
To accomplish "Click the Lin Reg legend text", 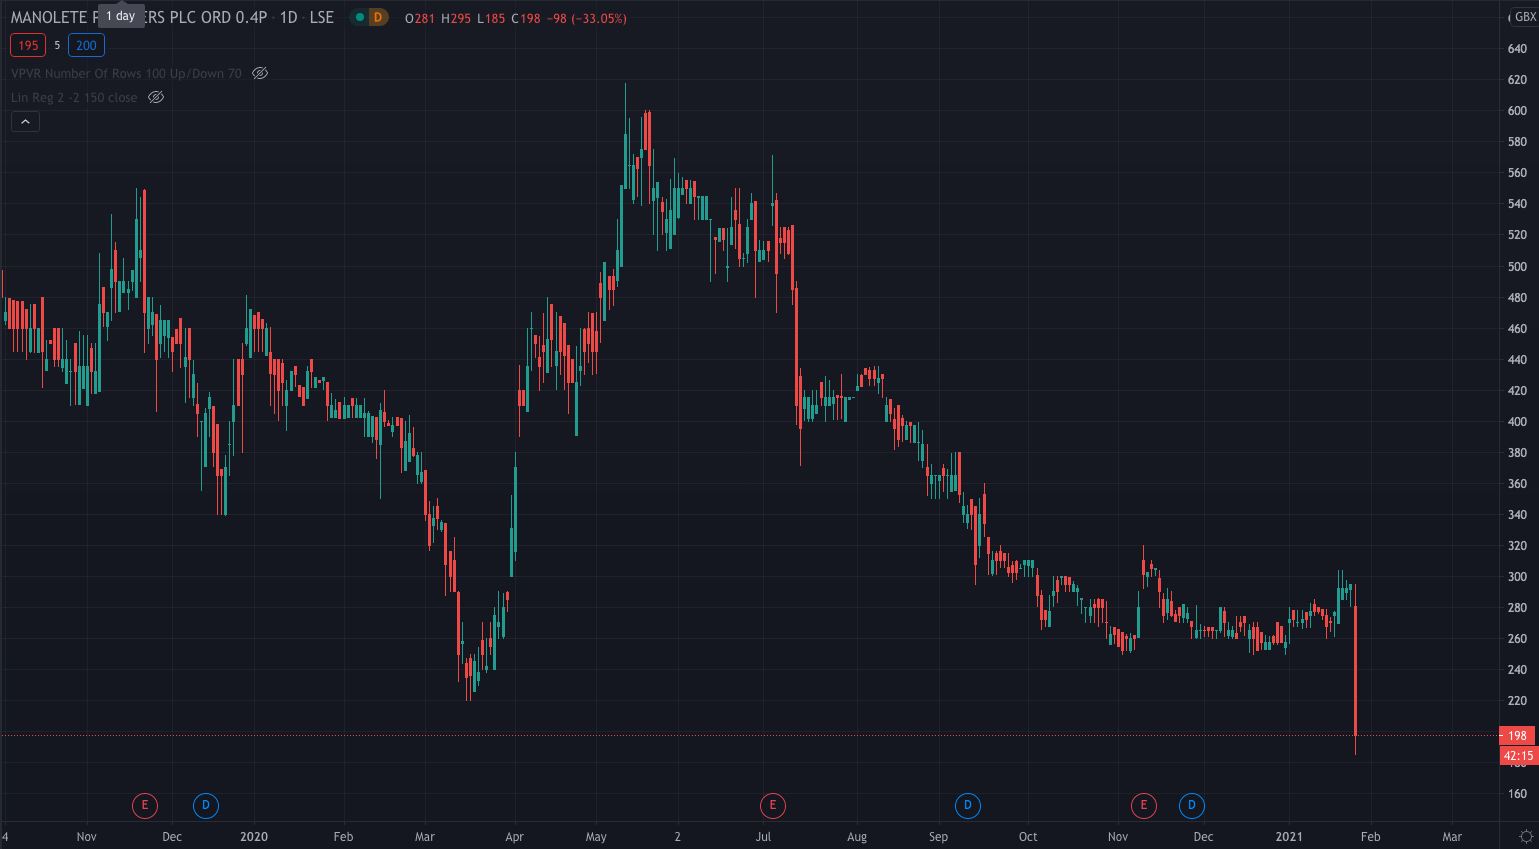I will (x=74, y=97).
